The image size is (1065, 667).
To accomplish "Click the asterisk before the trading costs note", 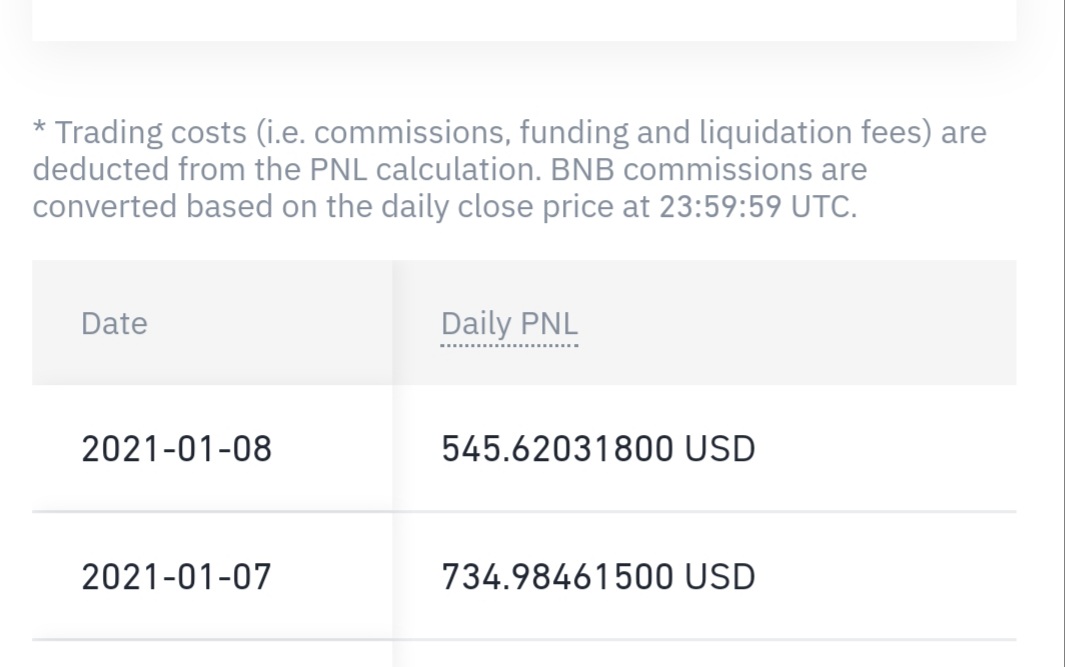I will tap(39, 128).
